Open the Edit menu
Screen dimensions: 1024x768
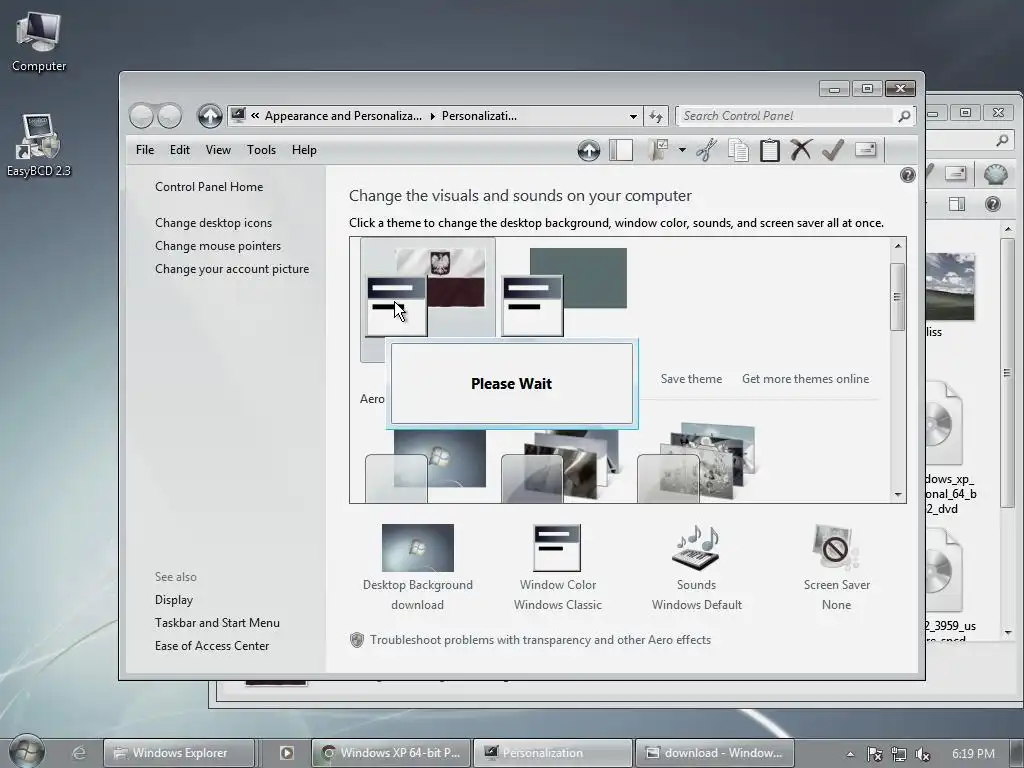click(x=180, y=150)
